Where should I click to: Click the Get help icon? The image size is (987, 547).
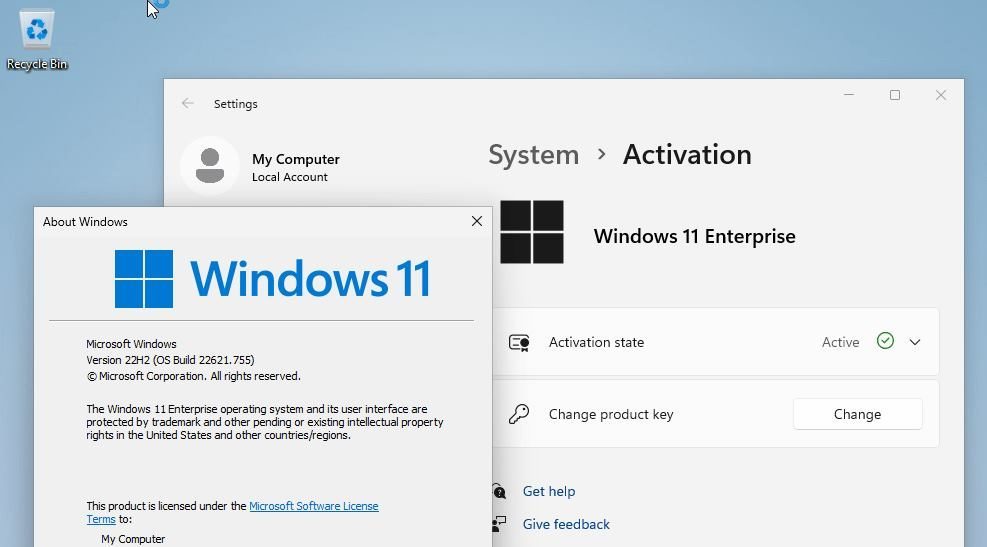pyautogui.click(x=499, y=491)
